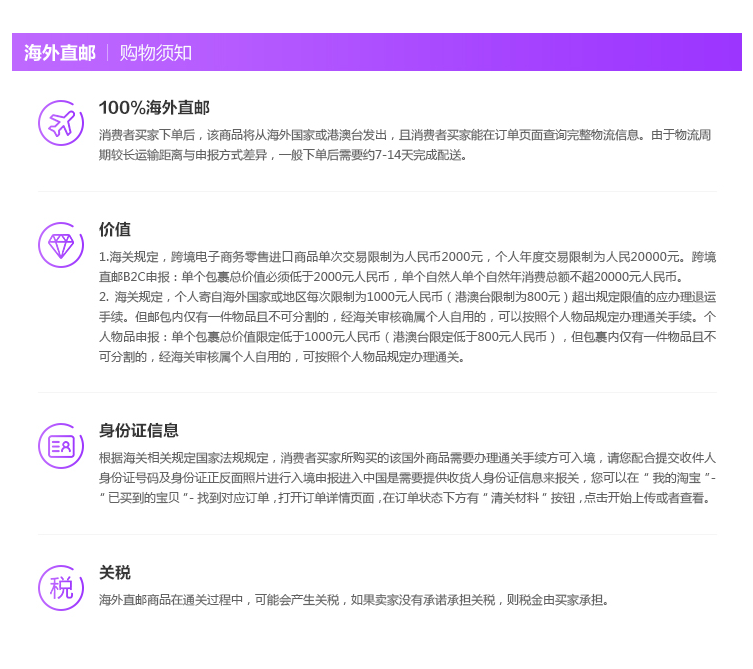Click line starting 直邮B2C申报

391,277
